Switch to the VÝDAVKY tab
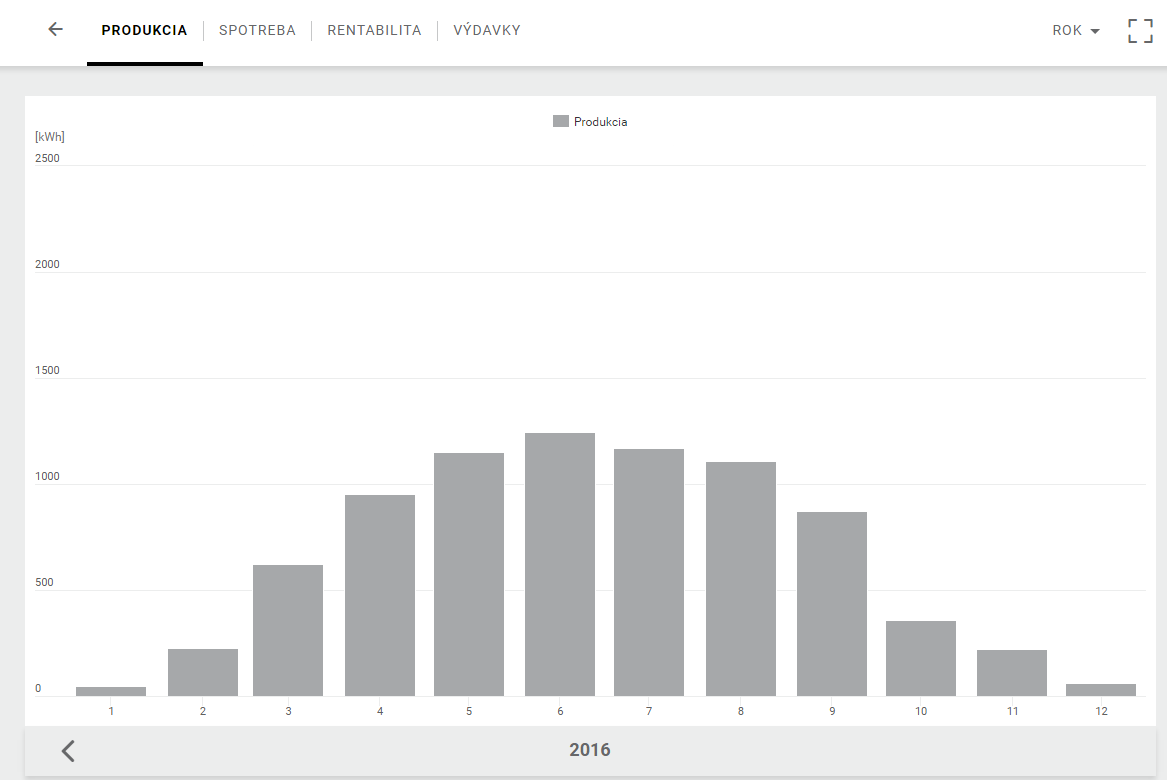Image resolution: width=1167 pixels, height=780 pixels. coord(487,31)
